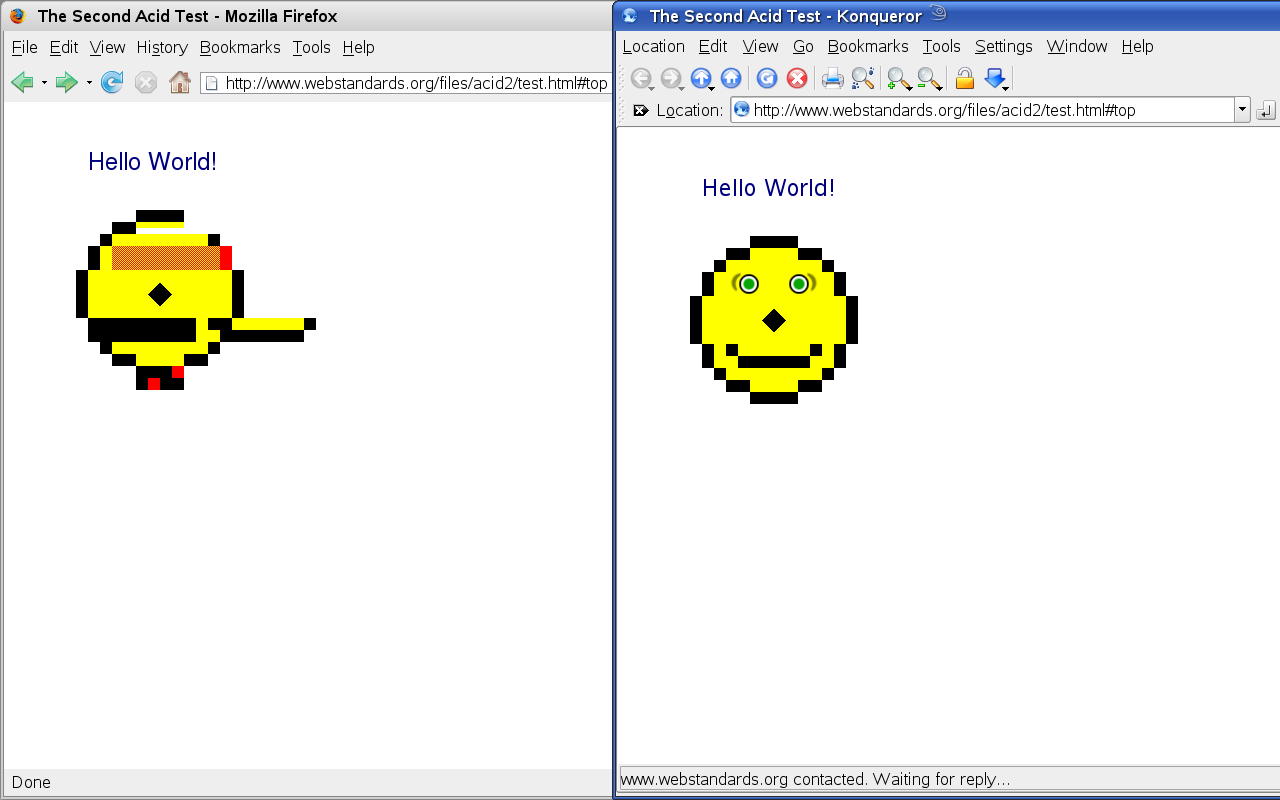
Task: Clear the Konqueror location bar
Action: point(641,110)
